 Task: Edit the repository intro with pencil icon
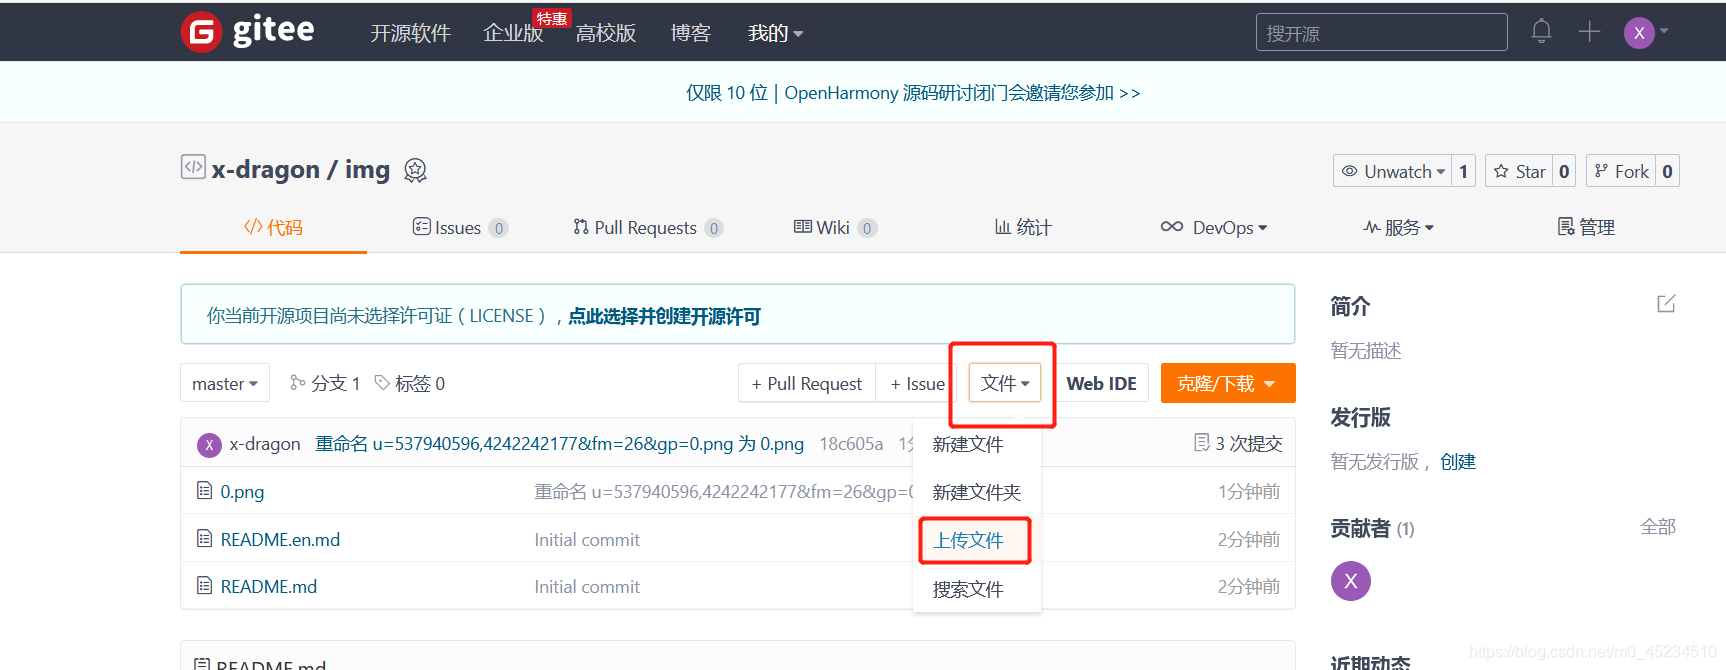tap(1666, 303)
